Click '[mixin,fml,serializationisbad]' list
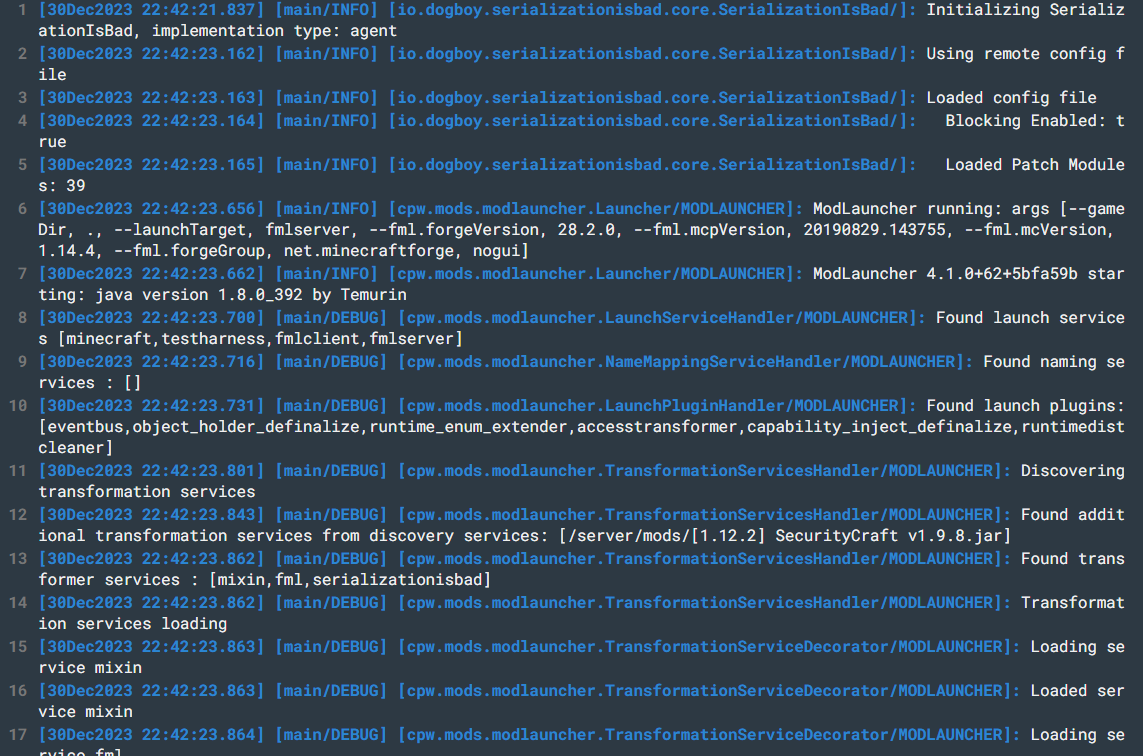This screenshot has height=756, width=1143. click(350, 580)
